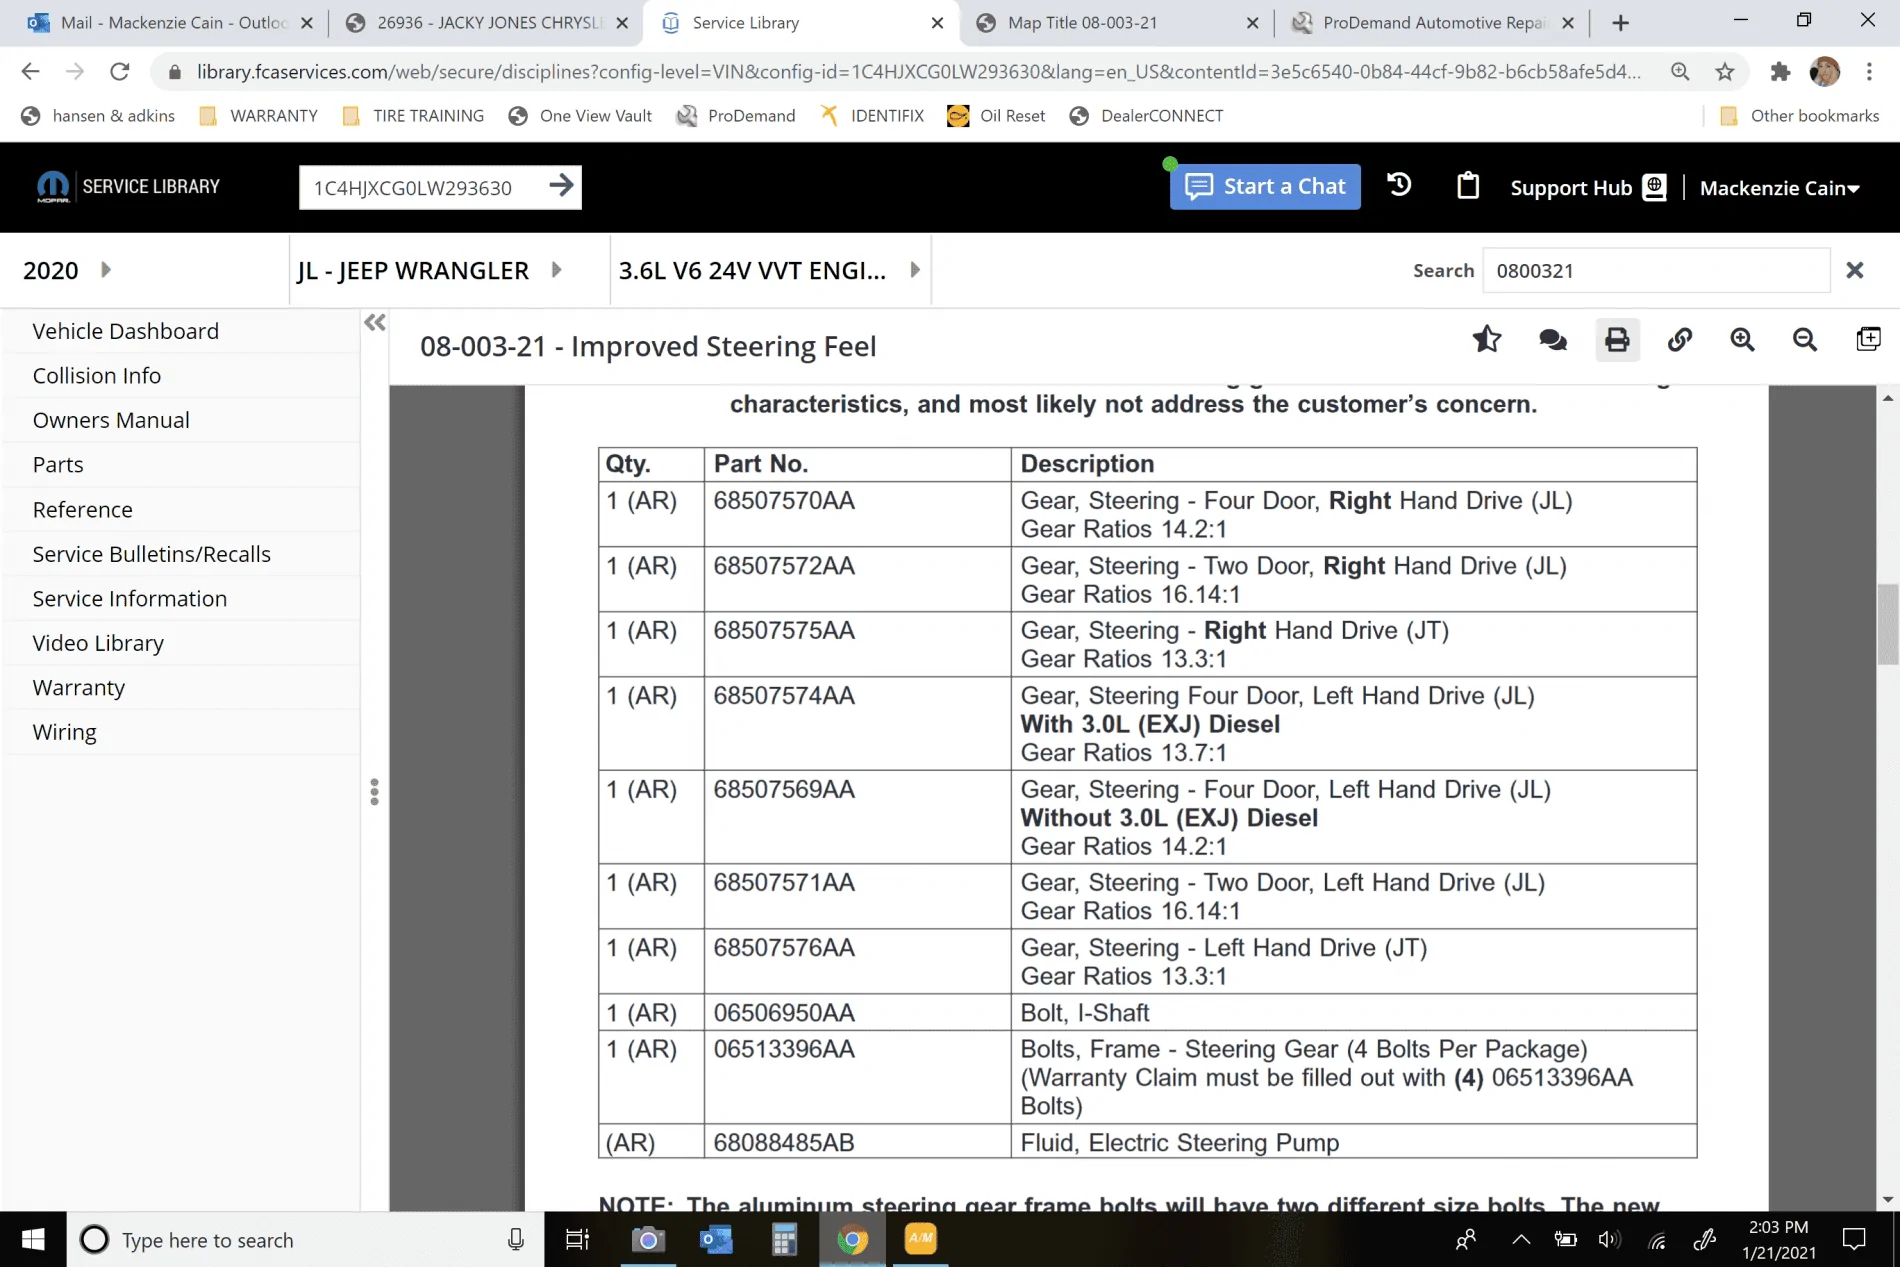Close the Map Title 08-003-21 tab
The image size is (1900, 1267).
click(1252, 23)
